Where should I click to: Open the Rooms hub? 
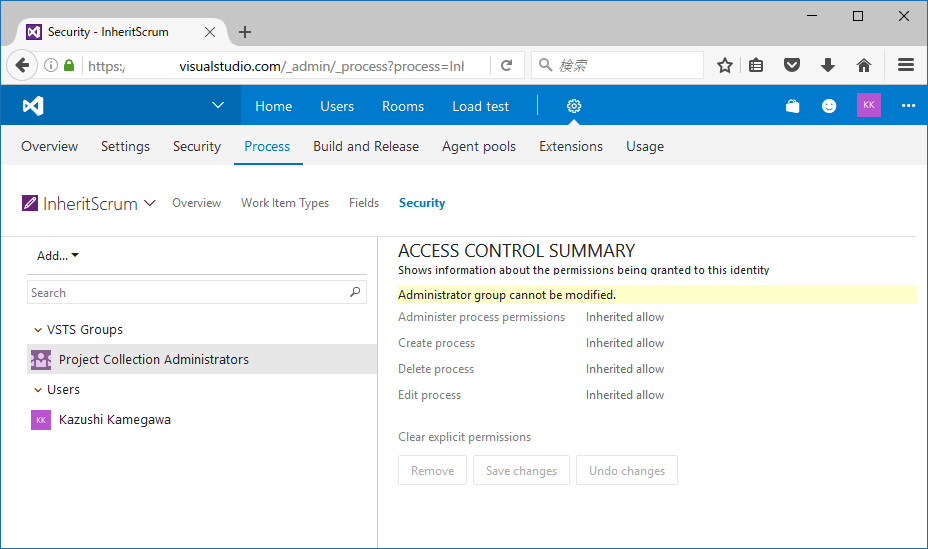pos(403,106)
